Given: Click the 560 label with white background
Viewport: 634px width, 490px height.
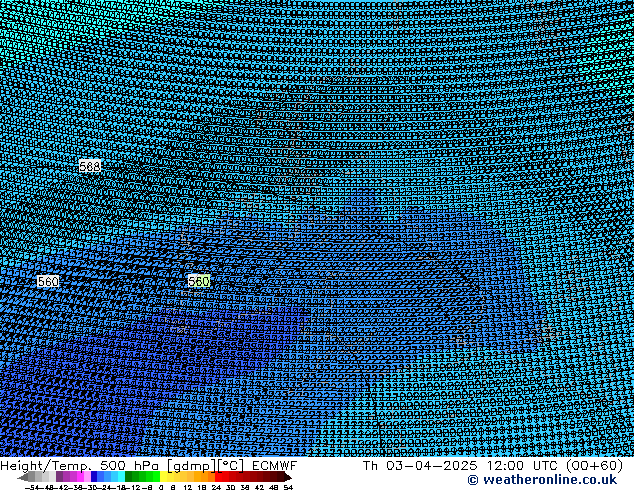Looking at the screenshot, I should click(48, 281).
